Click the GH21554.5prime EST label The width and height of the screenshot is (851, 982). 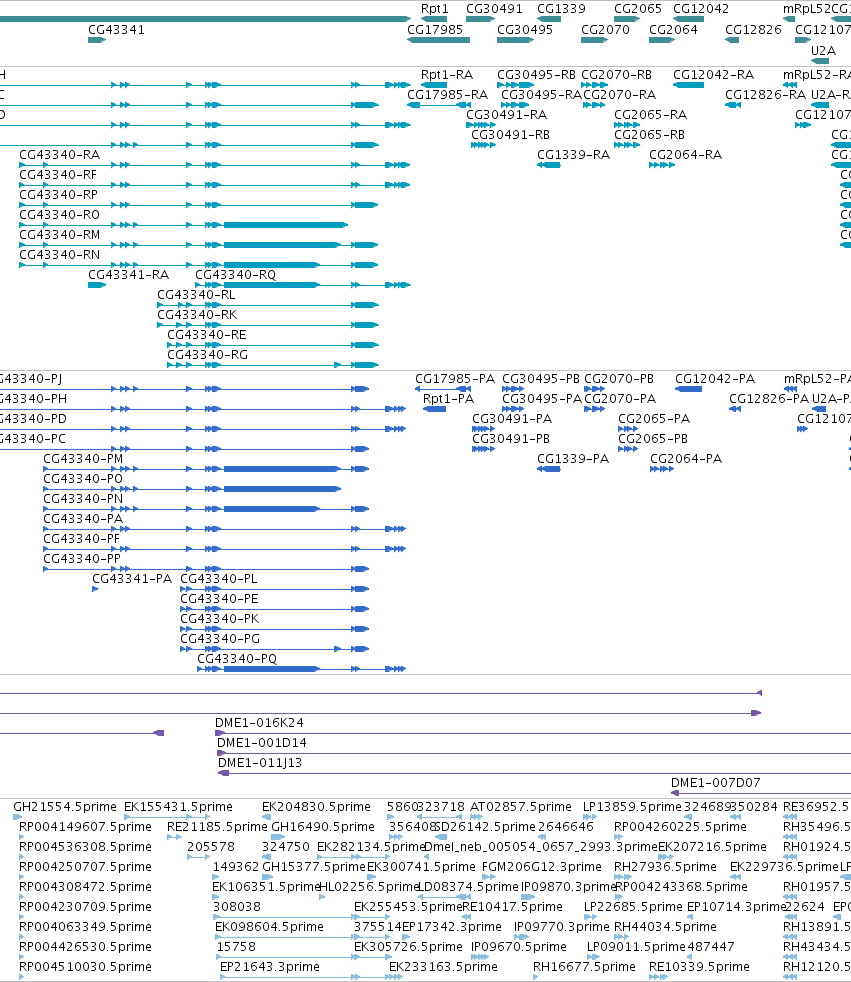(x=64, y=807)
